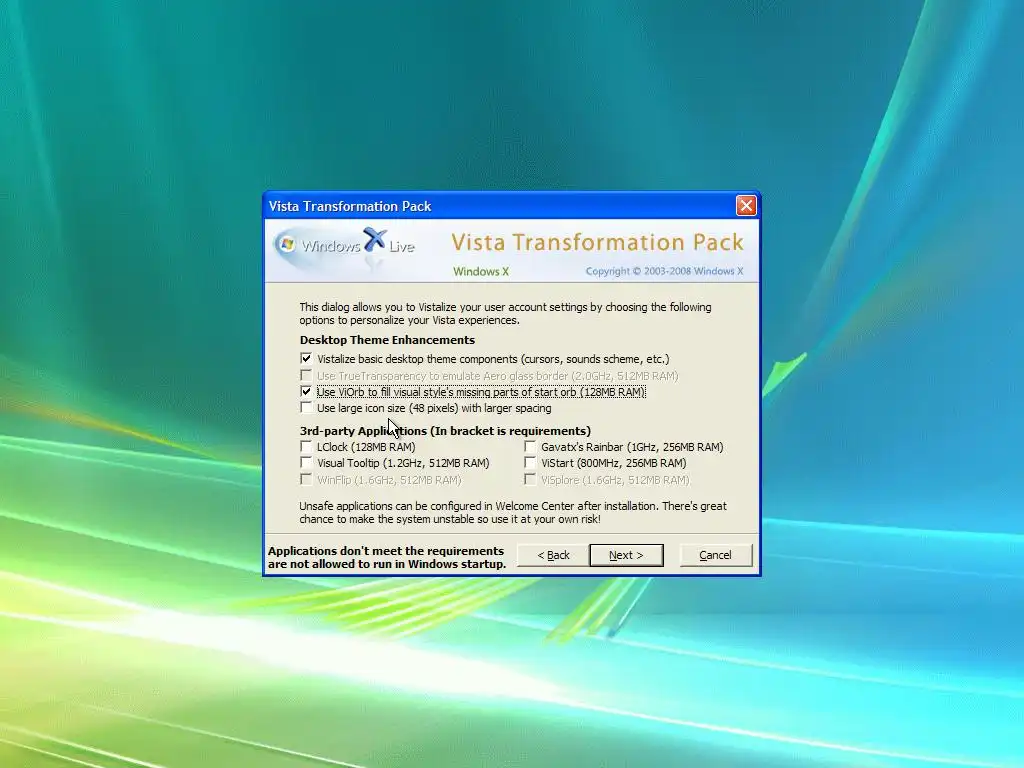Click the Copyright 2003-2008 Windows X text
Image resolution: width=1024 pixels, height=768 pixels.
tap(664, 271)
